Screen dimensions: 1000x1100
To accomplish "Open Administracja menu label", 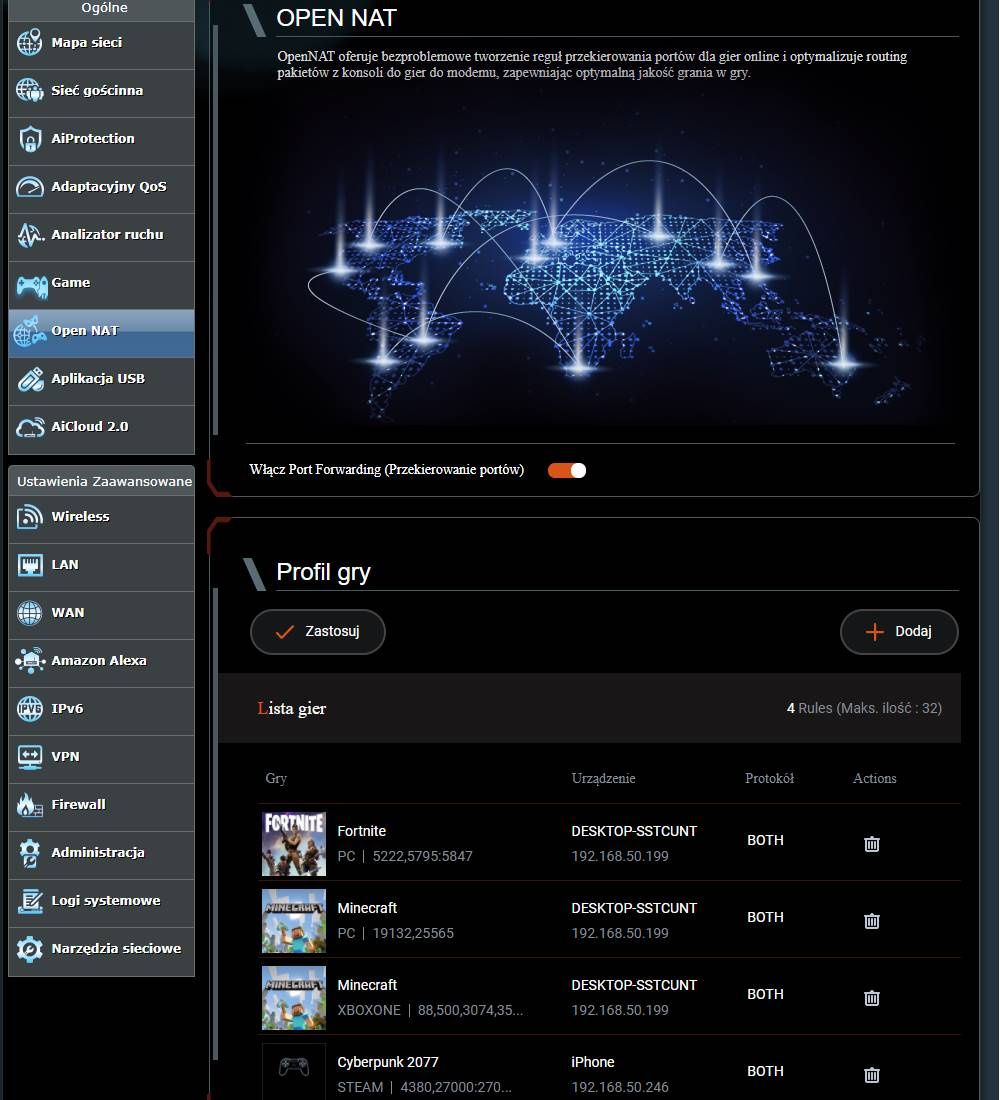I will coord(98,853).
